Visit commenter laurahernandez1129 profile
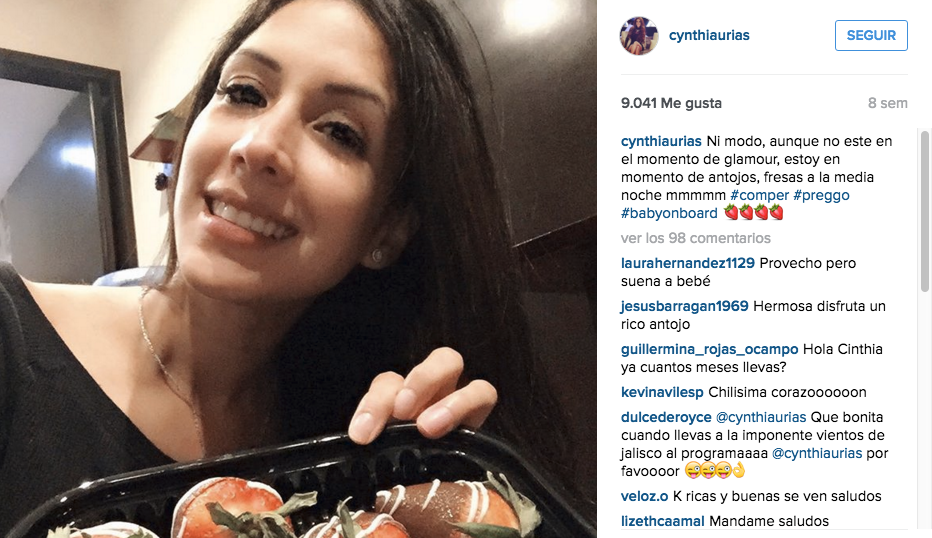This screenshot has height=538, width=932. (x=688, y=263)
